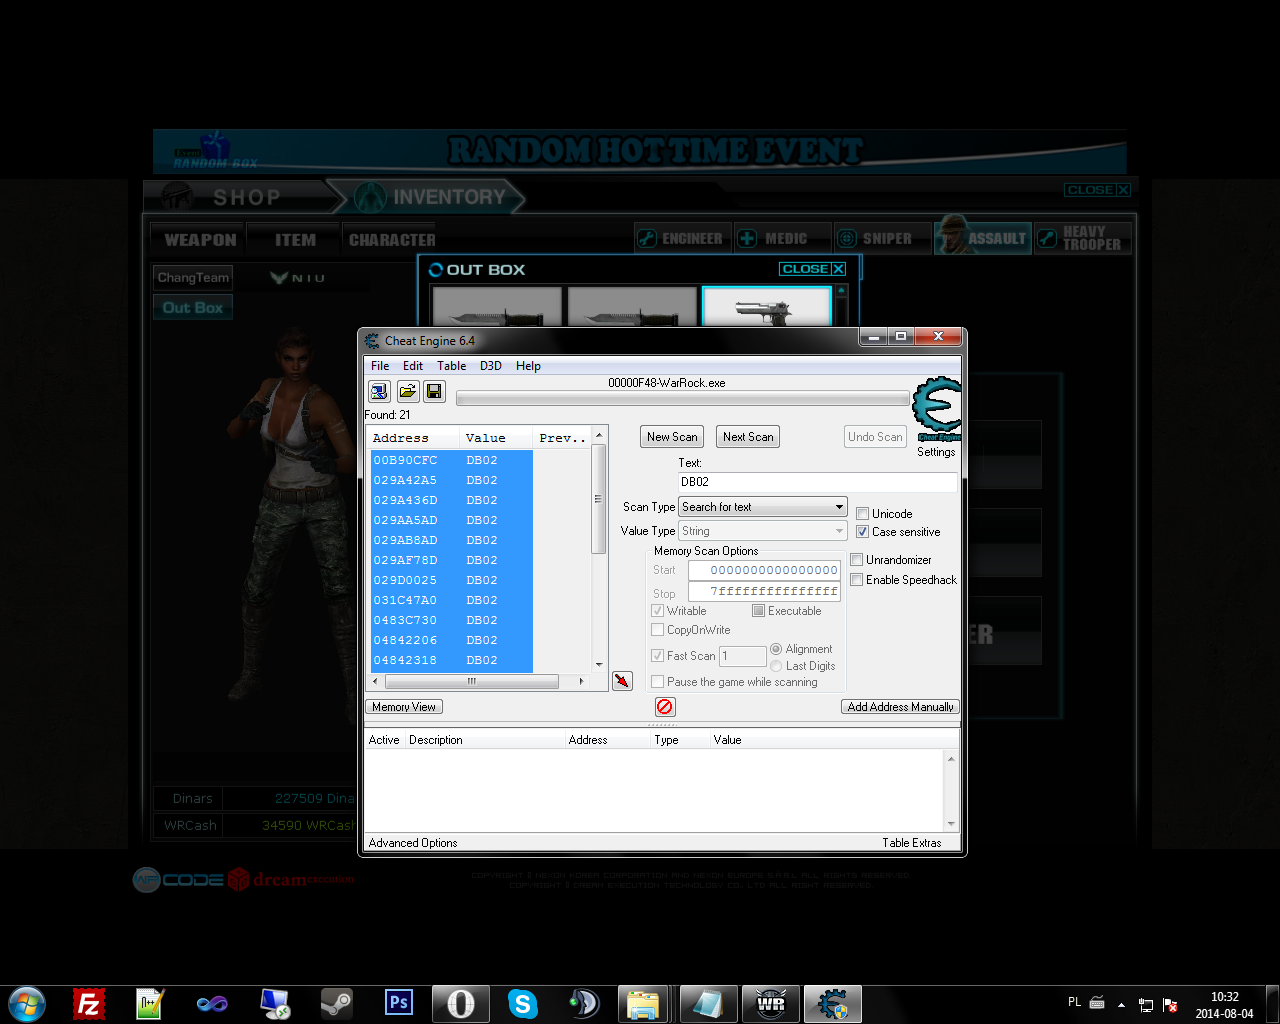Sort results by the Address column header

pos(414,438)
